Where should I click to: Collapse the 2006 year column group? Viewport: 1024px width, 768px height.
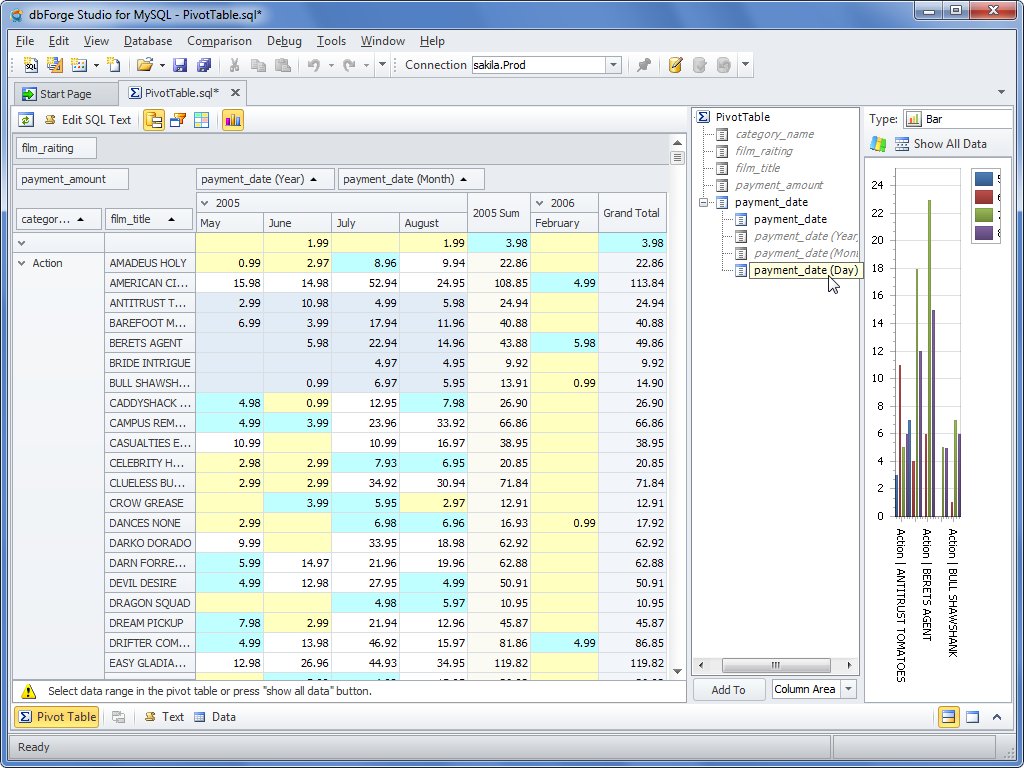pos(539,203)
